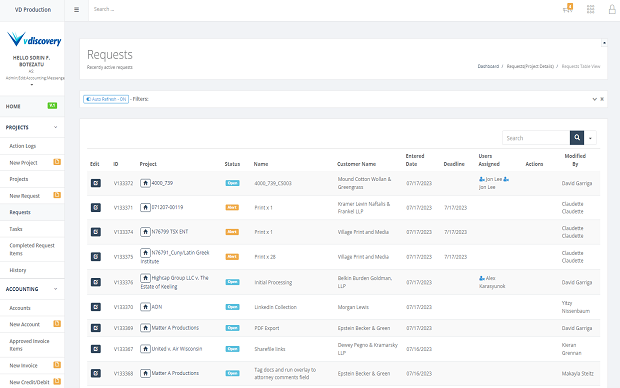Viewport: 620px width, 388px height.
Task: Click the hamburger menu icon in top bar
Action: pos(76,9)
